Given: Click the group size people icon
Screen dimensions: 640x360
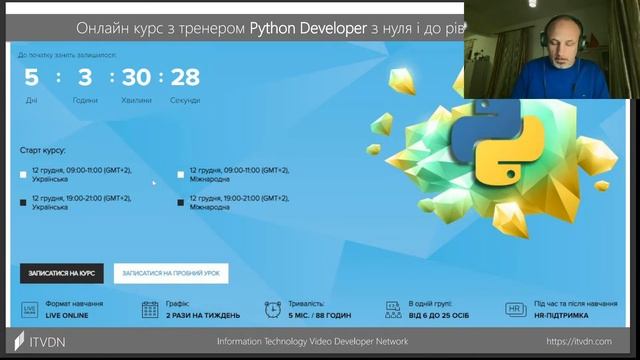Looking at the screenshot, I should click(x=393, y=310).
